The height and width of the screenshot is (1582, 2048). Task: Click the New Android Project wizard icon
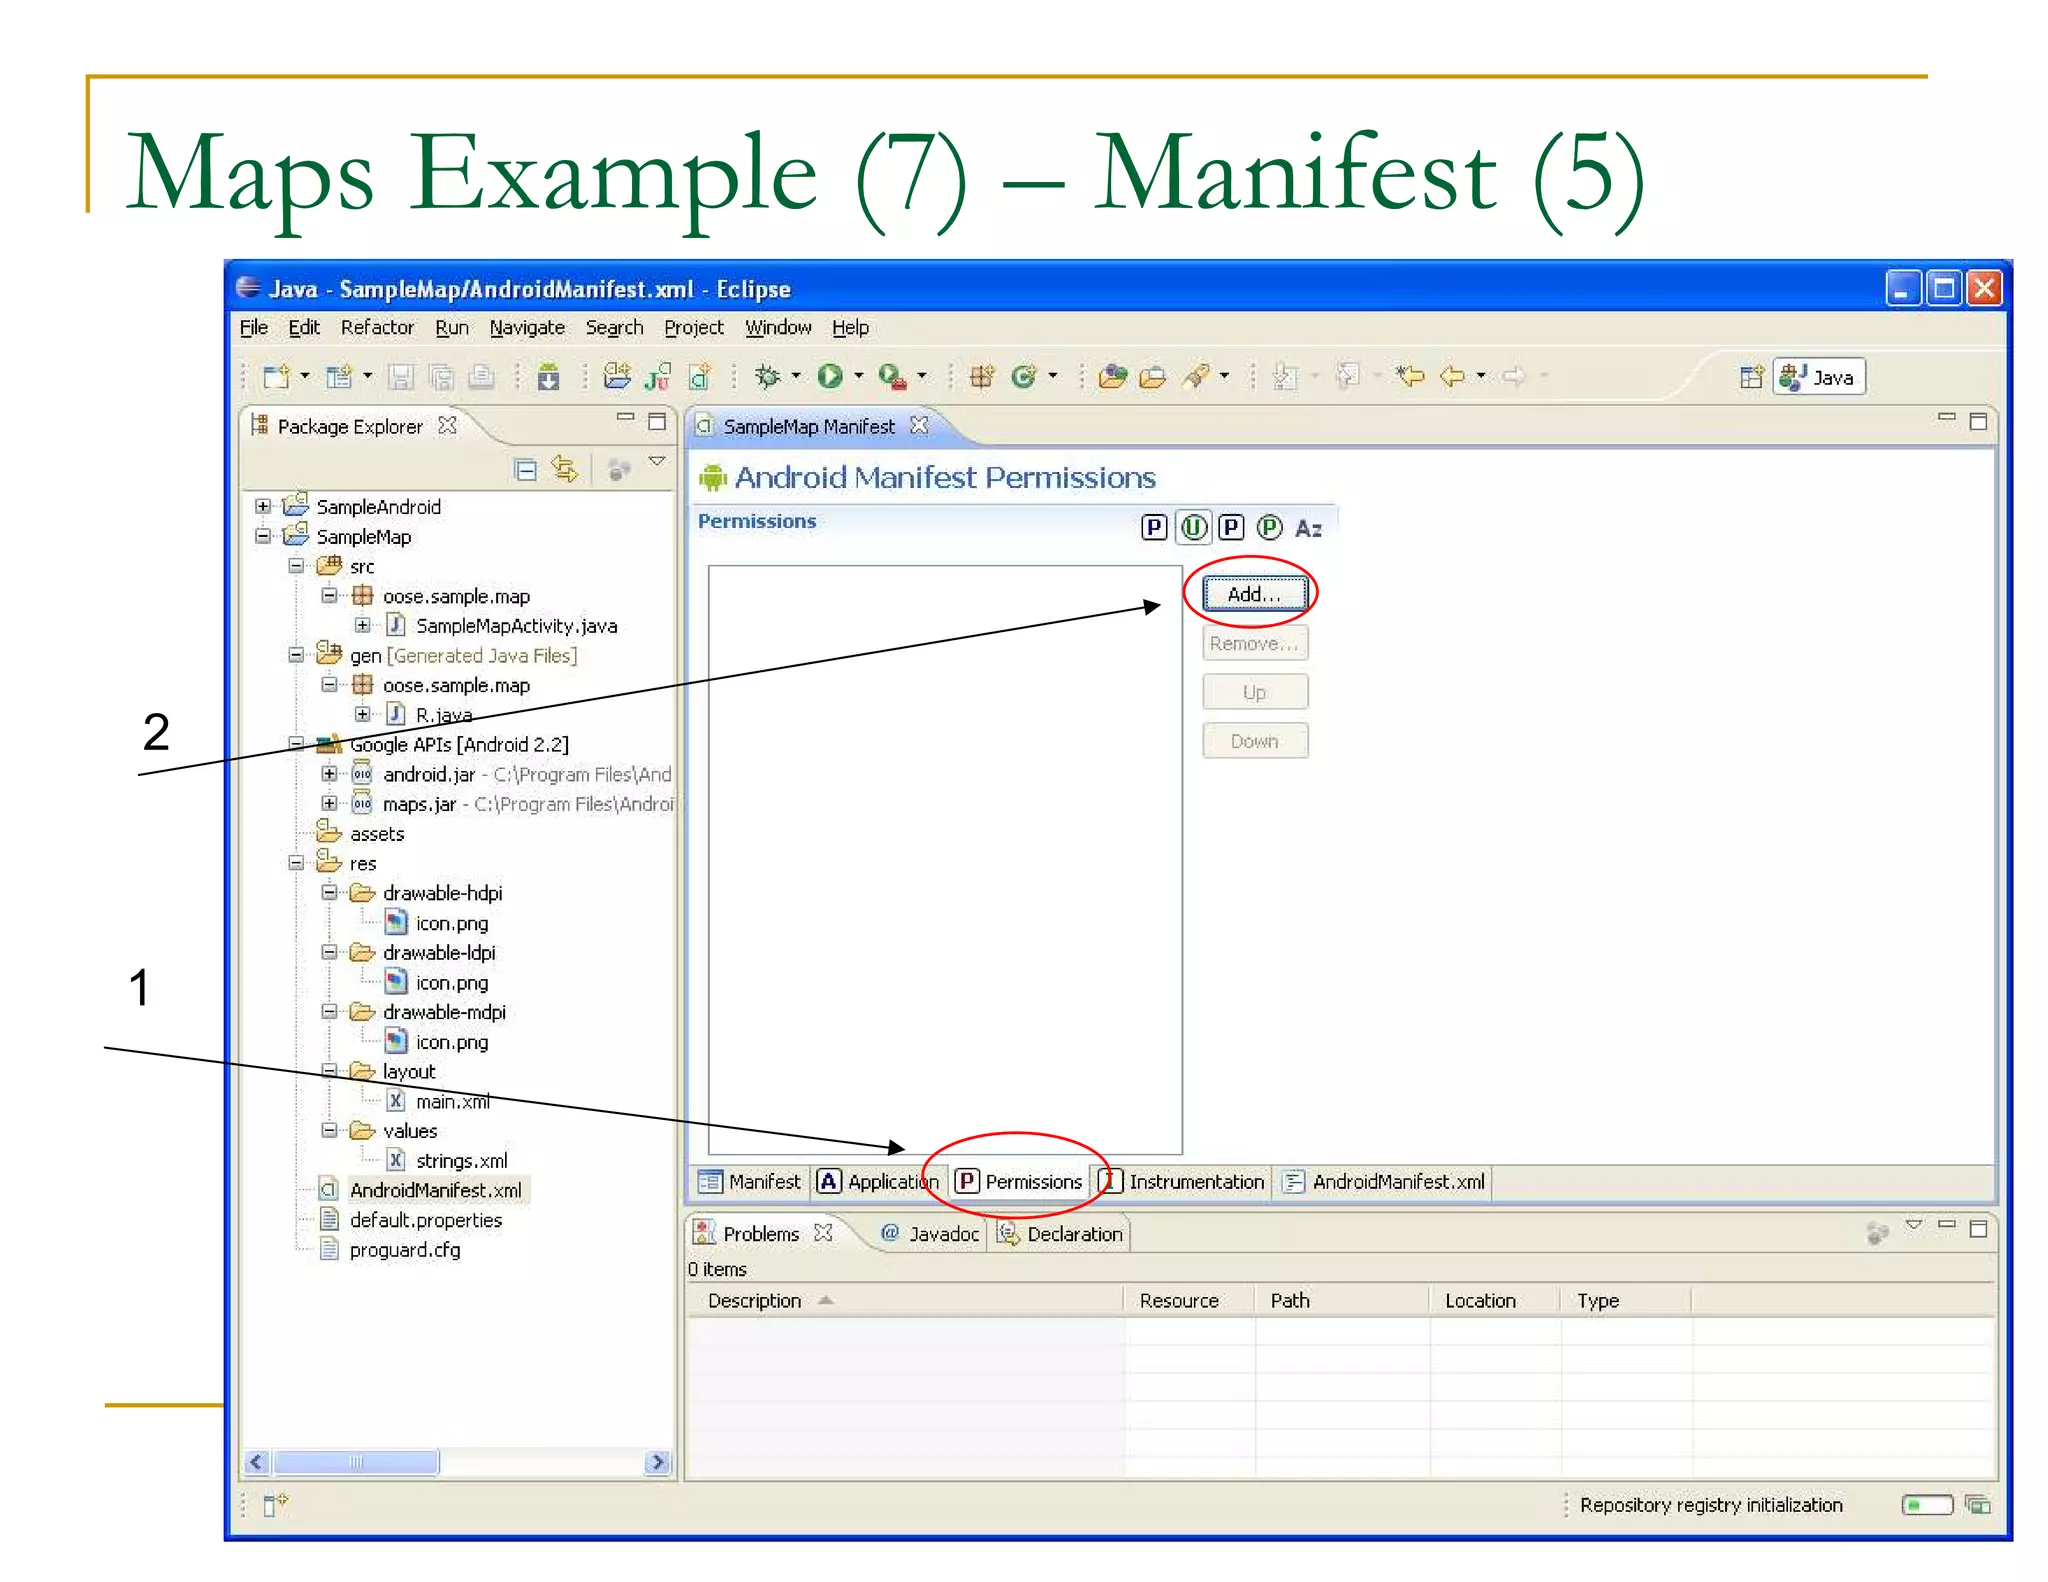(617, 377)
